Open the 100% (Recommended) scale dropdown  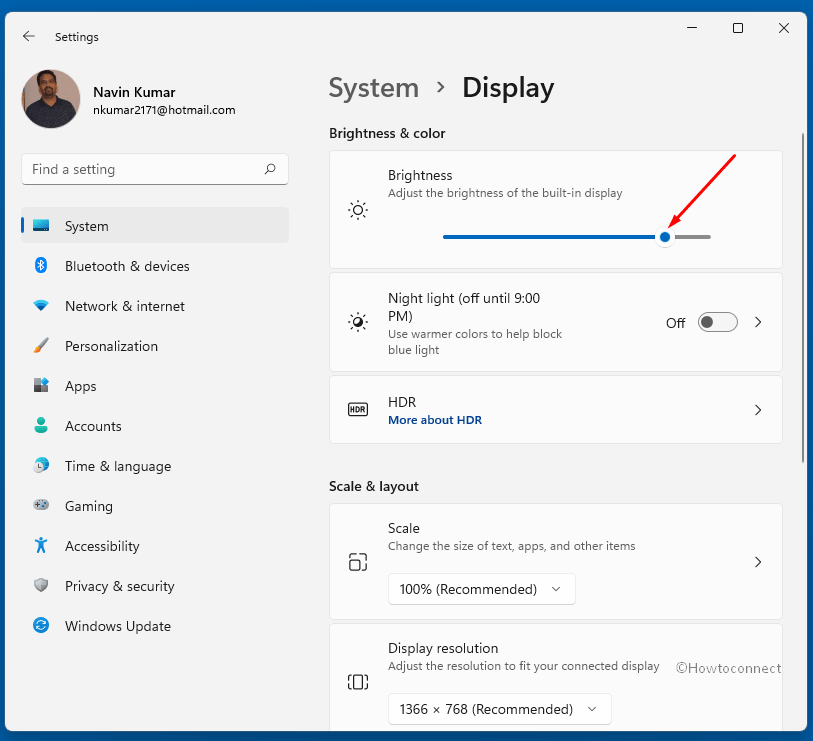(482, 589)
